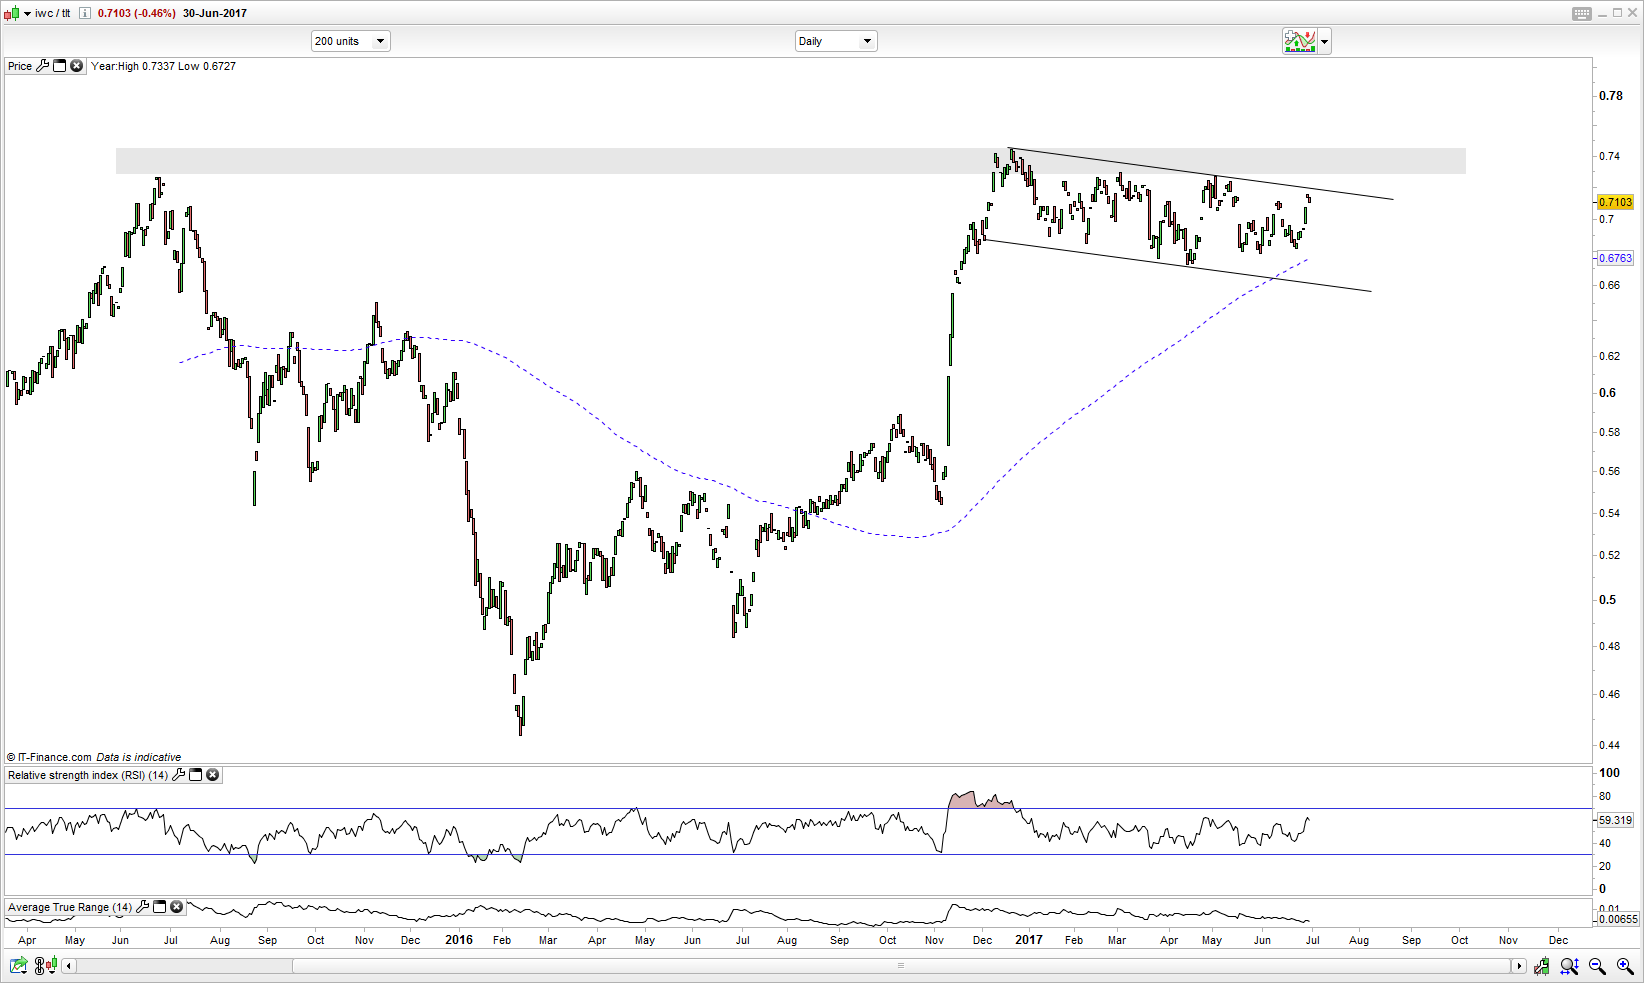Open the Price panel wrench settings
The image size is (1644, 983).
click(42, 66)
